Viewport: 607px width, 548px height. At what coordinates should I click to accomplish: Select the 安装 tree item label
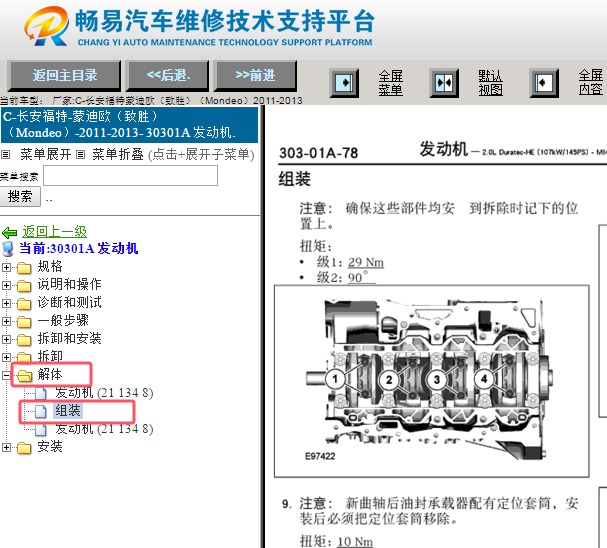click(50, 447)
